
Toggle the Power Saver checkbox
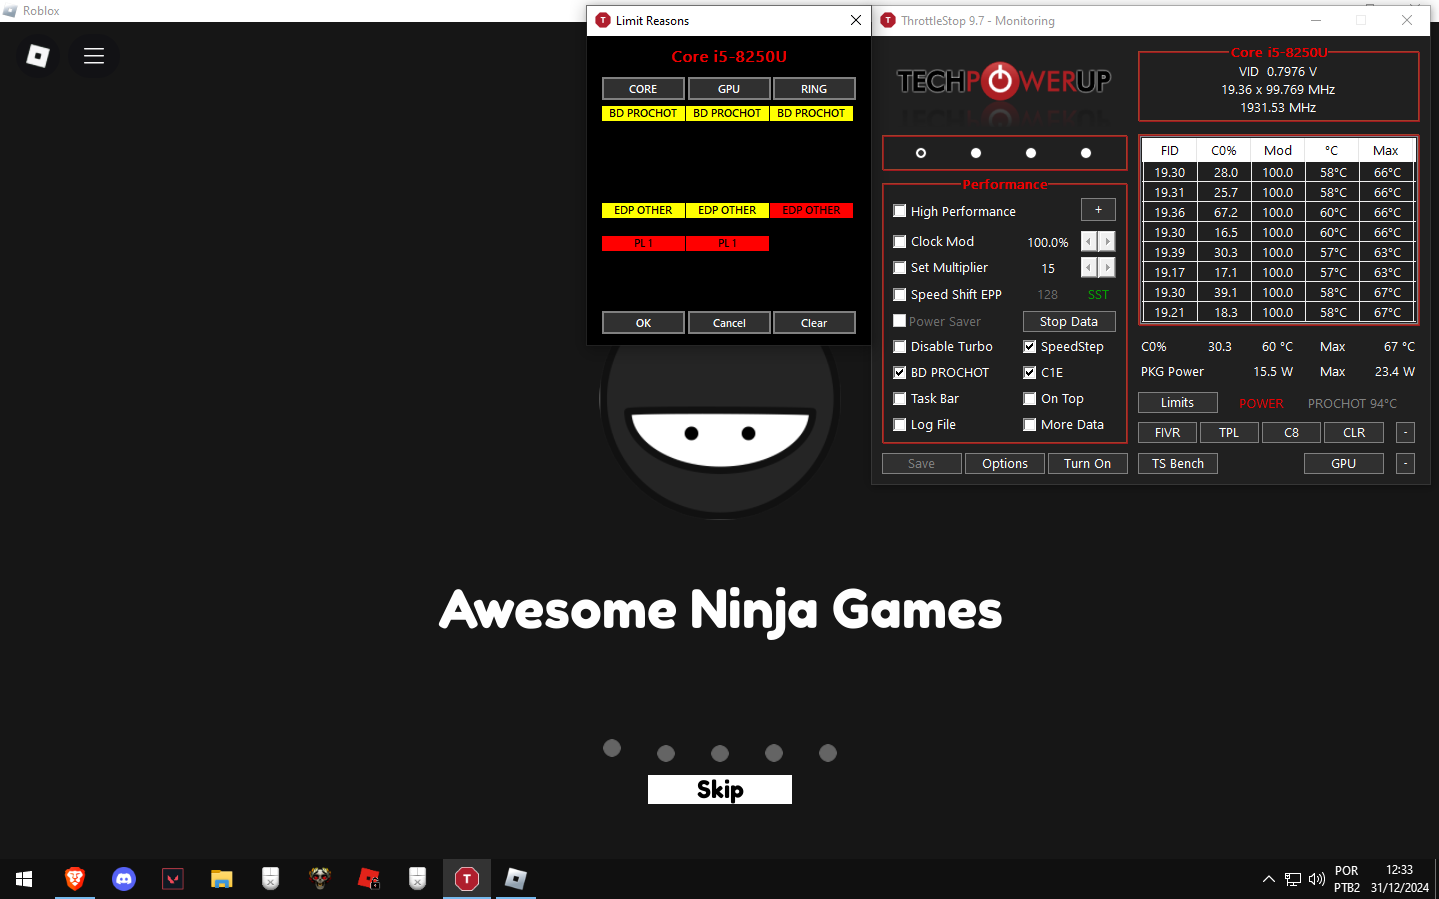(900, 321)
